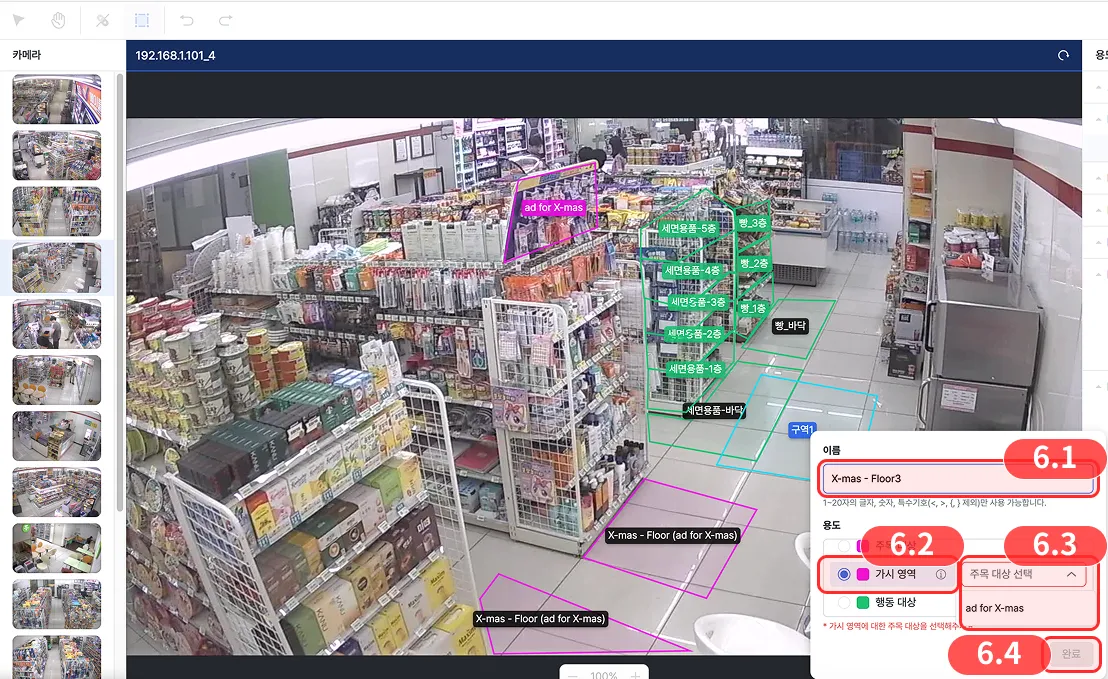Activate the hand pan tool
Screen dimensions: 1108x679
(x=58, y=20)
